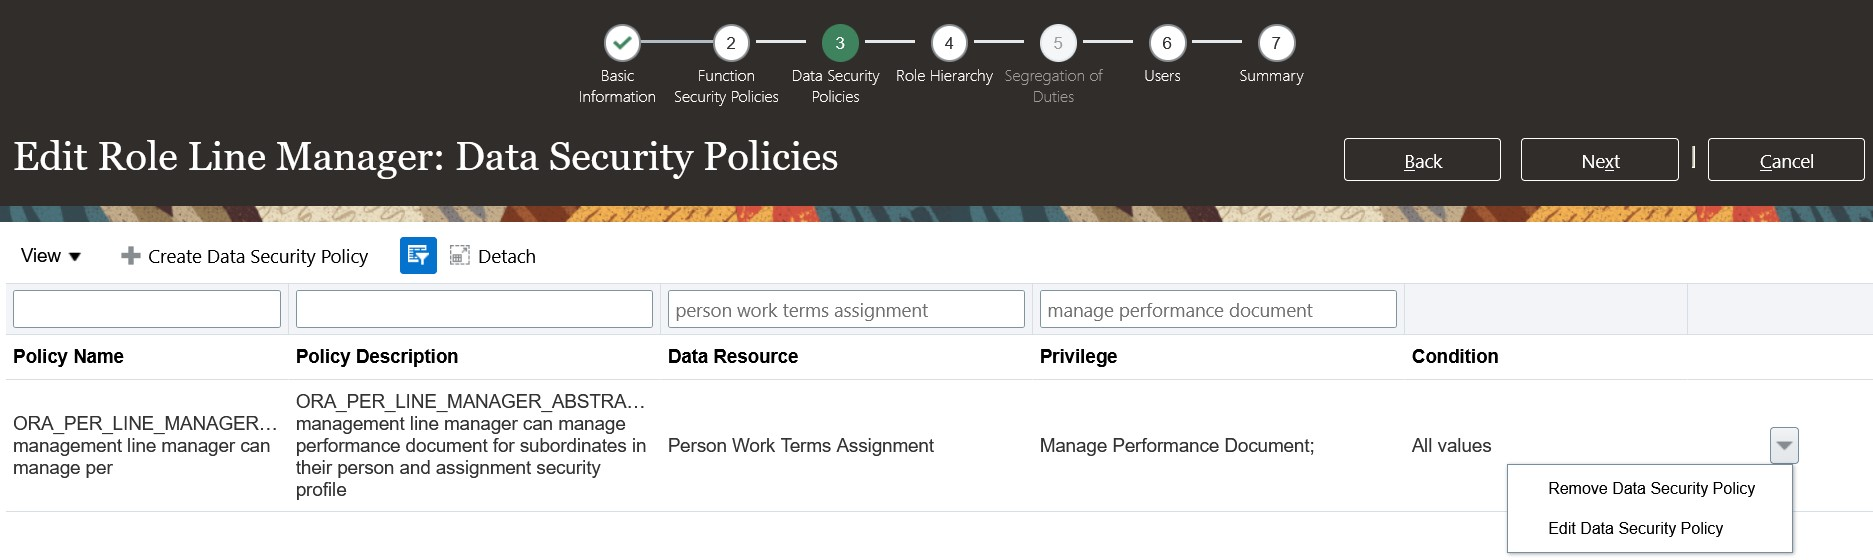The image size is (1873, 560).
Task: Toggle the row actions dropdown arrow
Action: point(1784,446)
